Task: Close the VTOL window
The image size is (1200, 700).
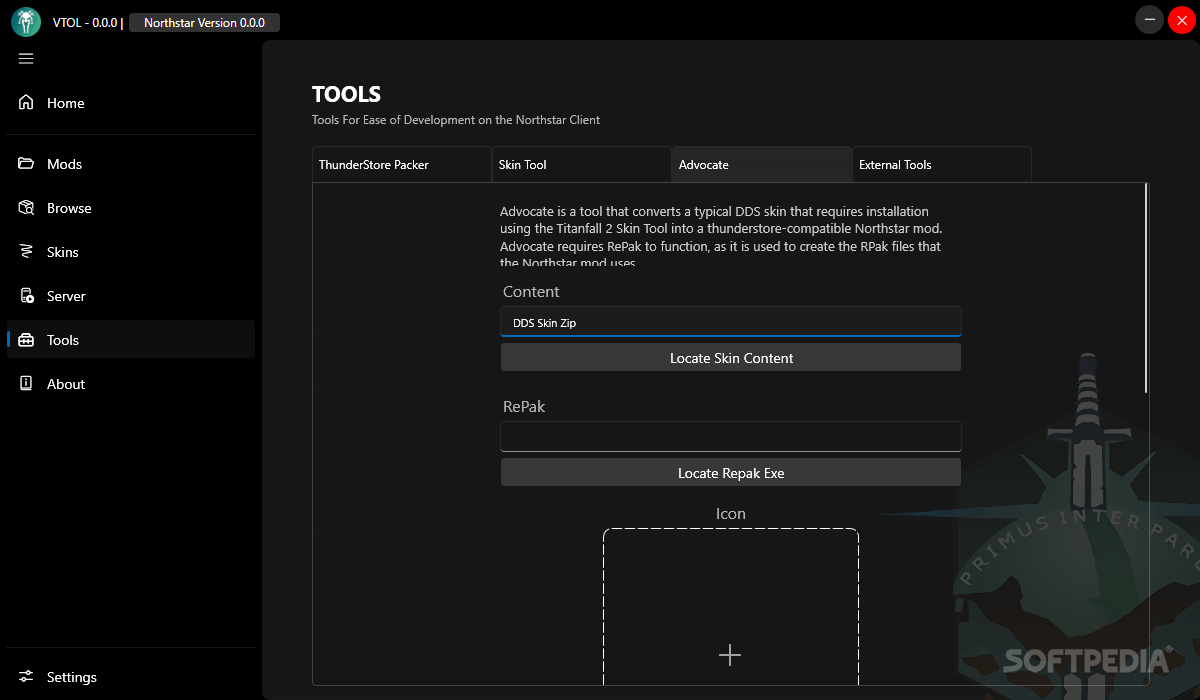Action: click(x=1181, y=19)
